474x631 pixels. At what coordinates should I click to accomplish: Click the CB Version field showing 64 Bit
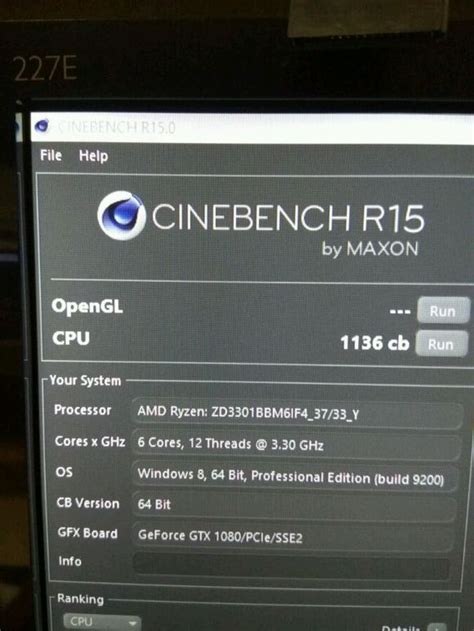294,505
